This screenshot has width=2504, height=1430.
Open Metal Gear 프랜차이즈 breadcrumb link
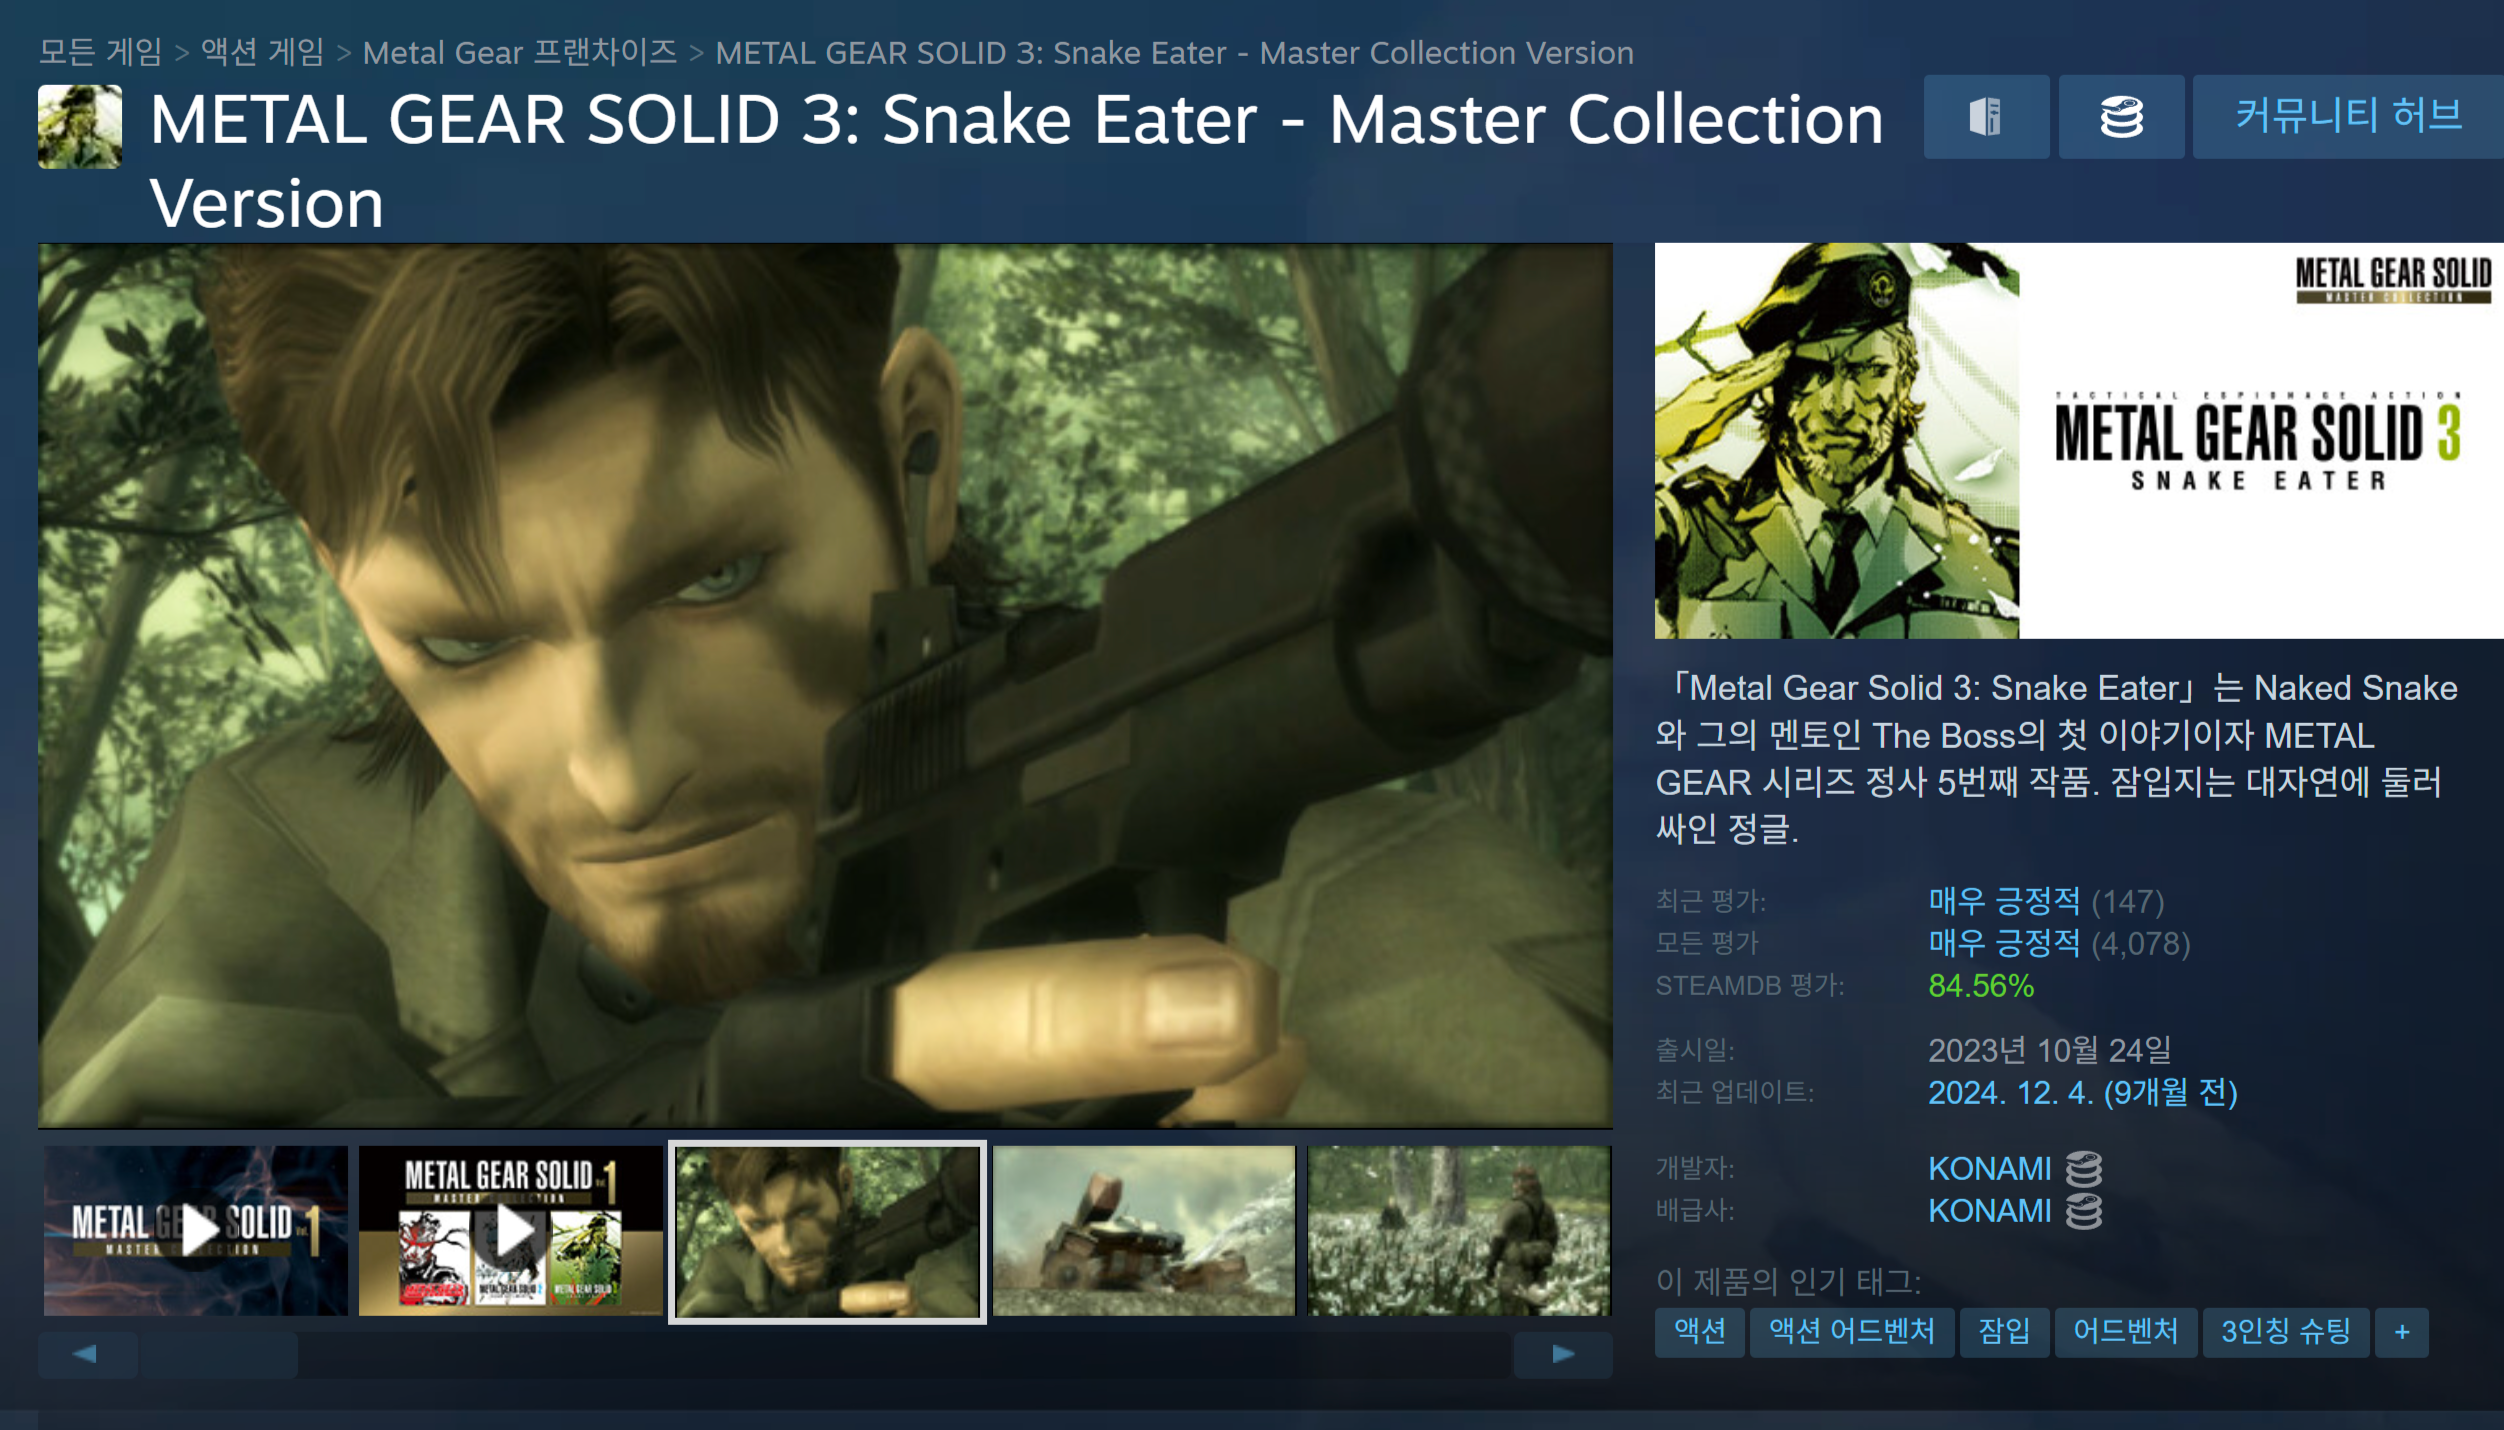pyautogui.click(x=520, y=52)
